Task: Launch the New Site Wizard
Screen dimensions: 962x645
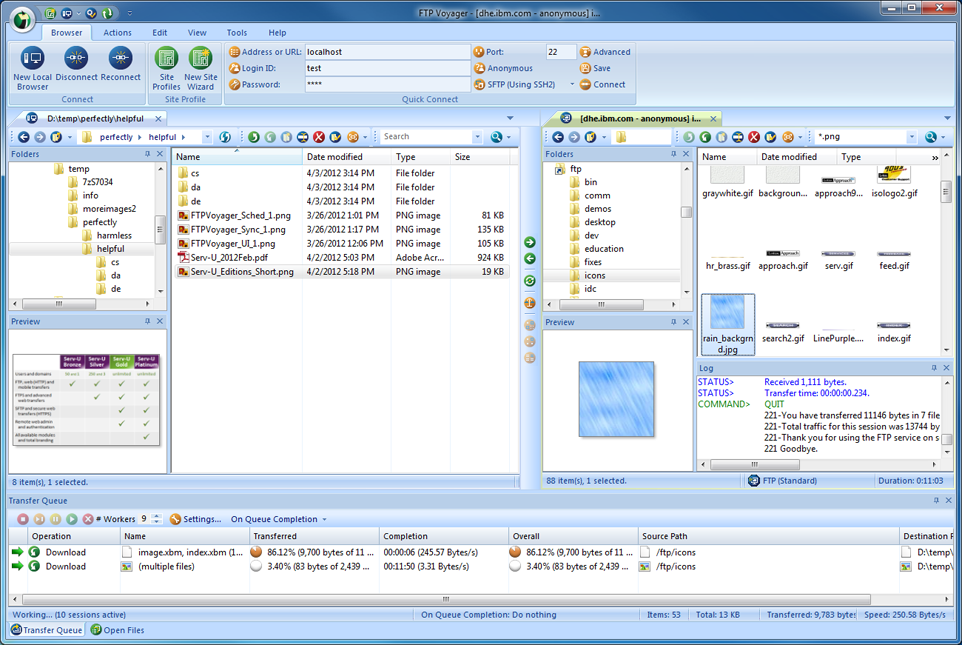Action: [201, 60]
